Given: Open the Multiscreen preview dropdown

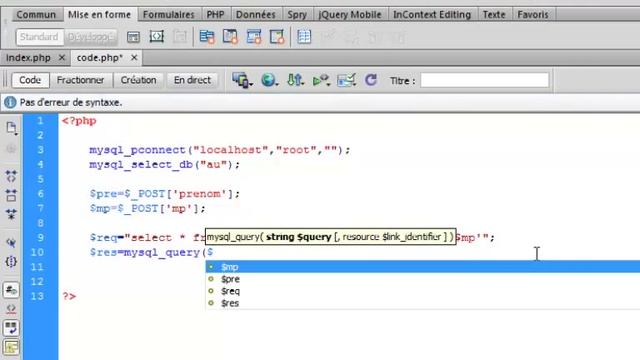Looking at the screenshot, I should pos(242,80).
